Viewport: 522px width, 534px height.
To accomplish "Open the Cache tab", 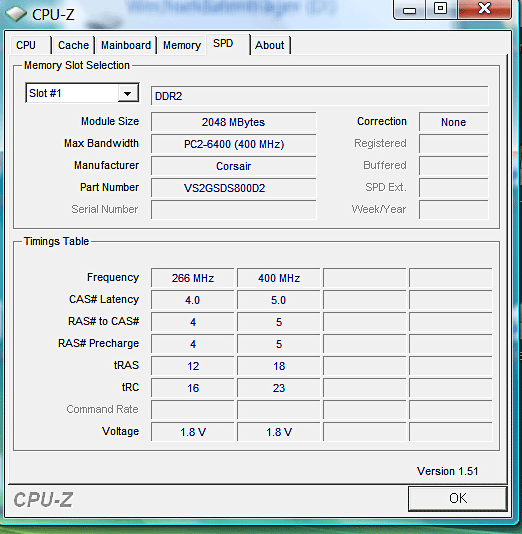I will coord(73,45).
